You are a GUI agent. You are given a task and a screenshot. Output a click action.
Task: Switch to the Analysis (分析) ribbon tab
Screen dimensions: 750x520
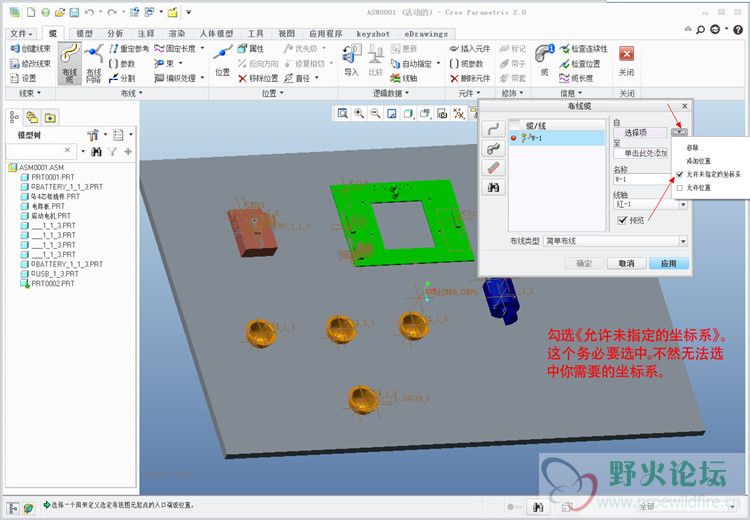click(x=115, y=33)
